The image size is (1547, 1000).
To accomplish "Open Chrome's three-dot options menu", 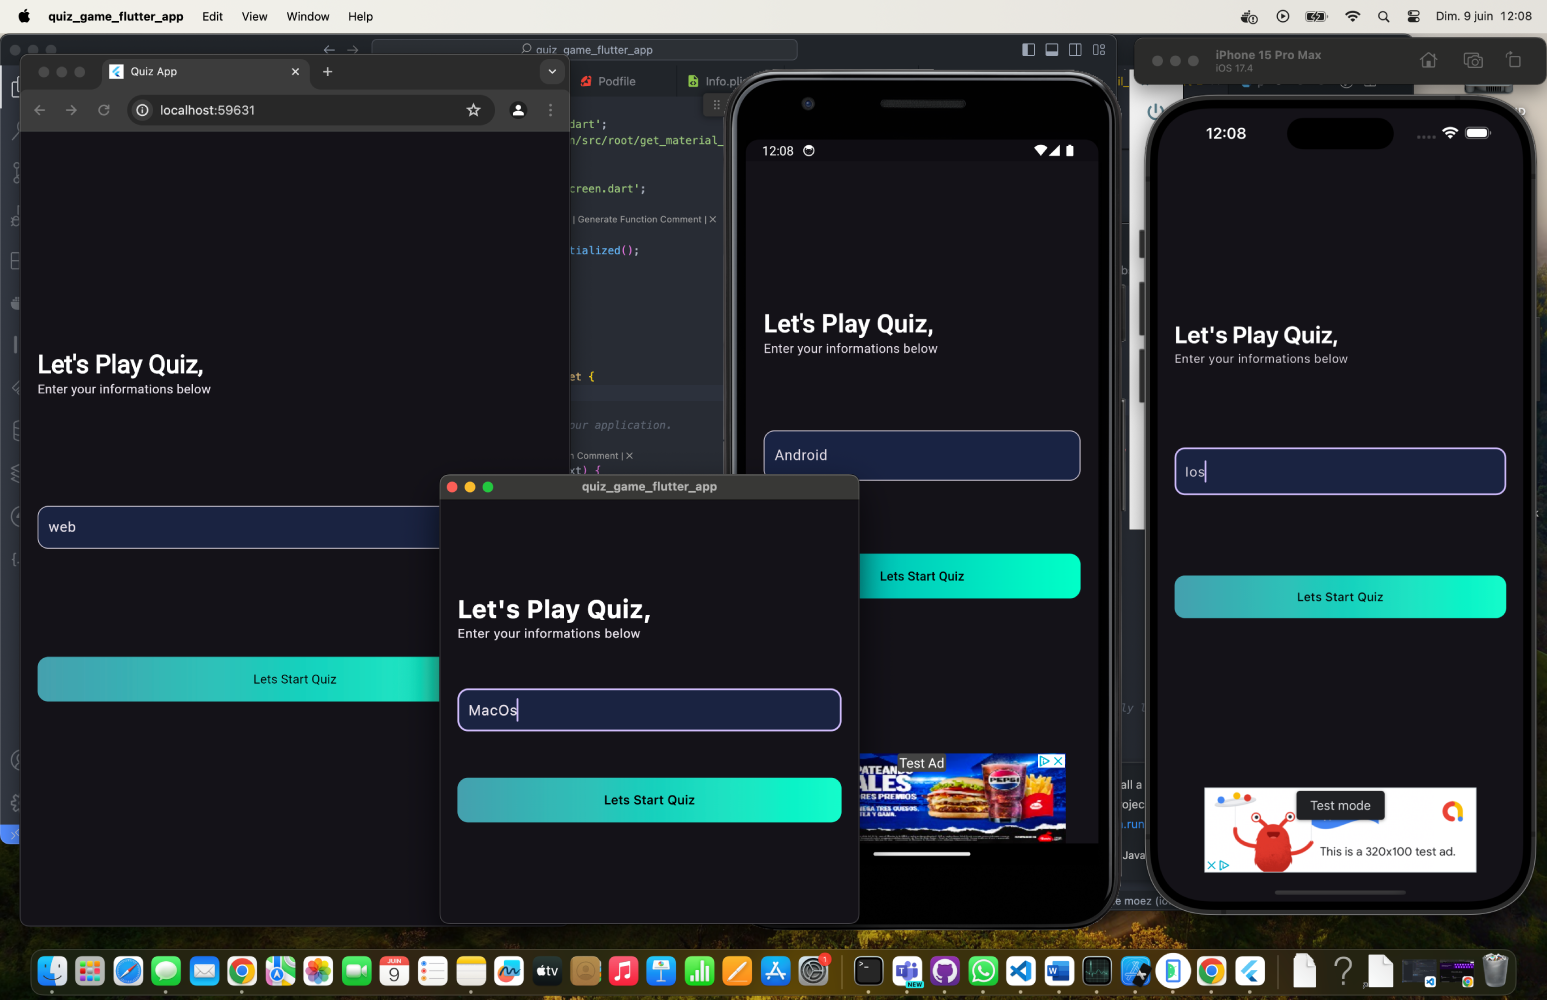I will [550, 110].
